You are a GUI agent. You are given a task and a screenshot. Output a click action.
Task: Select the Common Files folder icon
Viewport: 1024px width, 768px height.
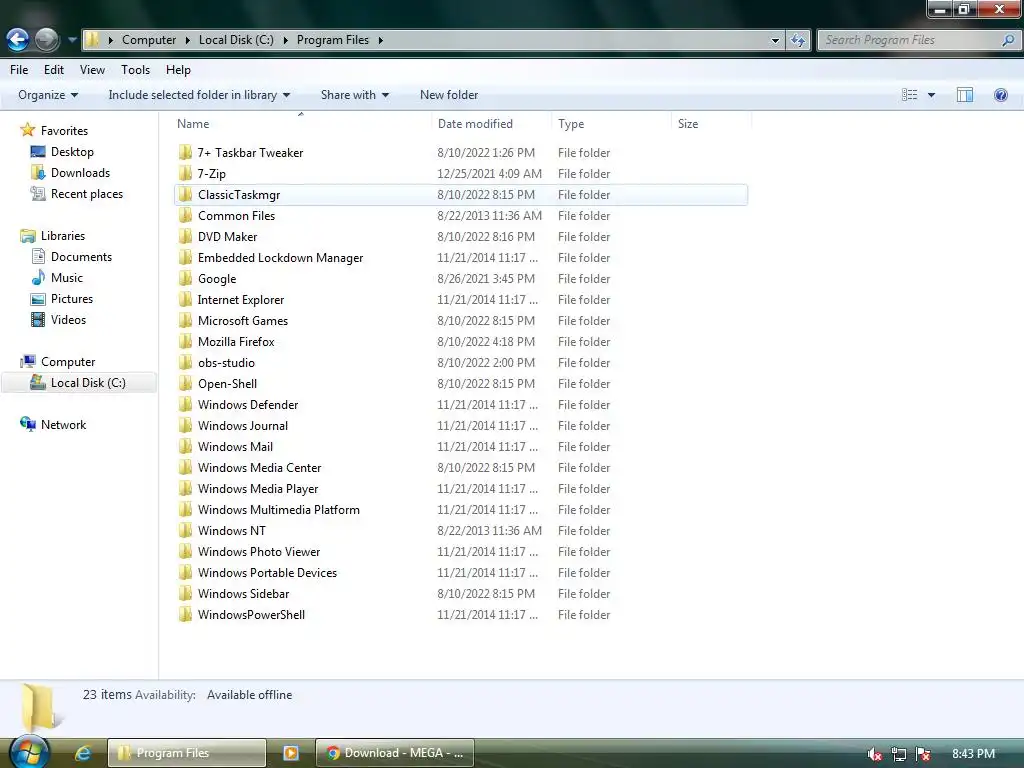click(x=185, y=216)
